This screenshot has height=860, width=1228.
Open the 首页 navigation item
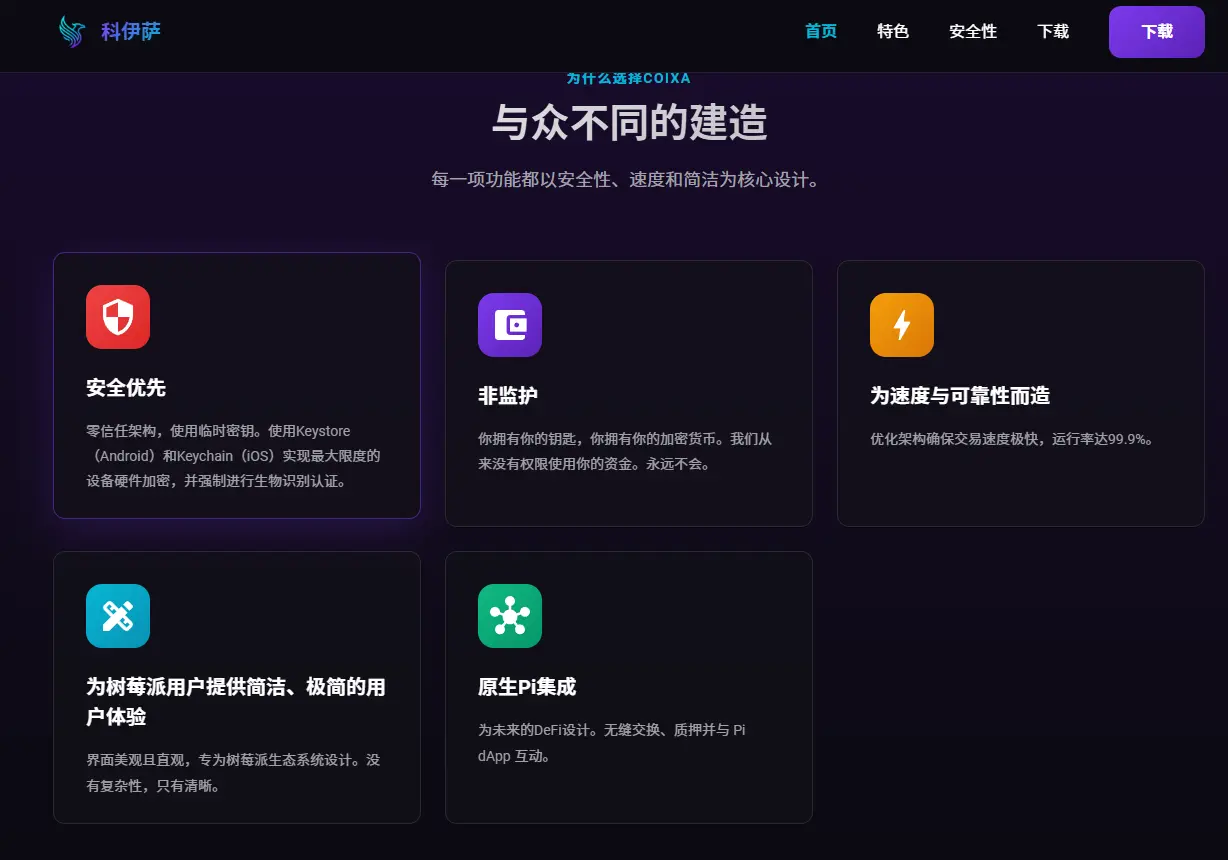pos(821,31)
